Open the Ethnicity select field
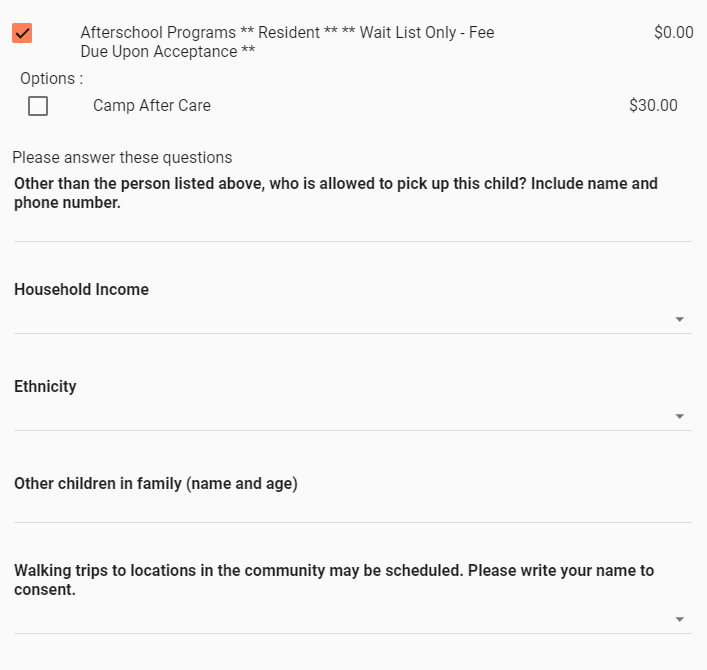Screen dimensions: 707x670 point(340,417)
